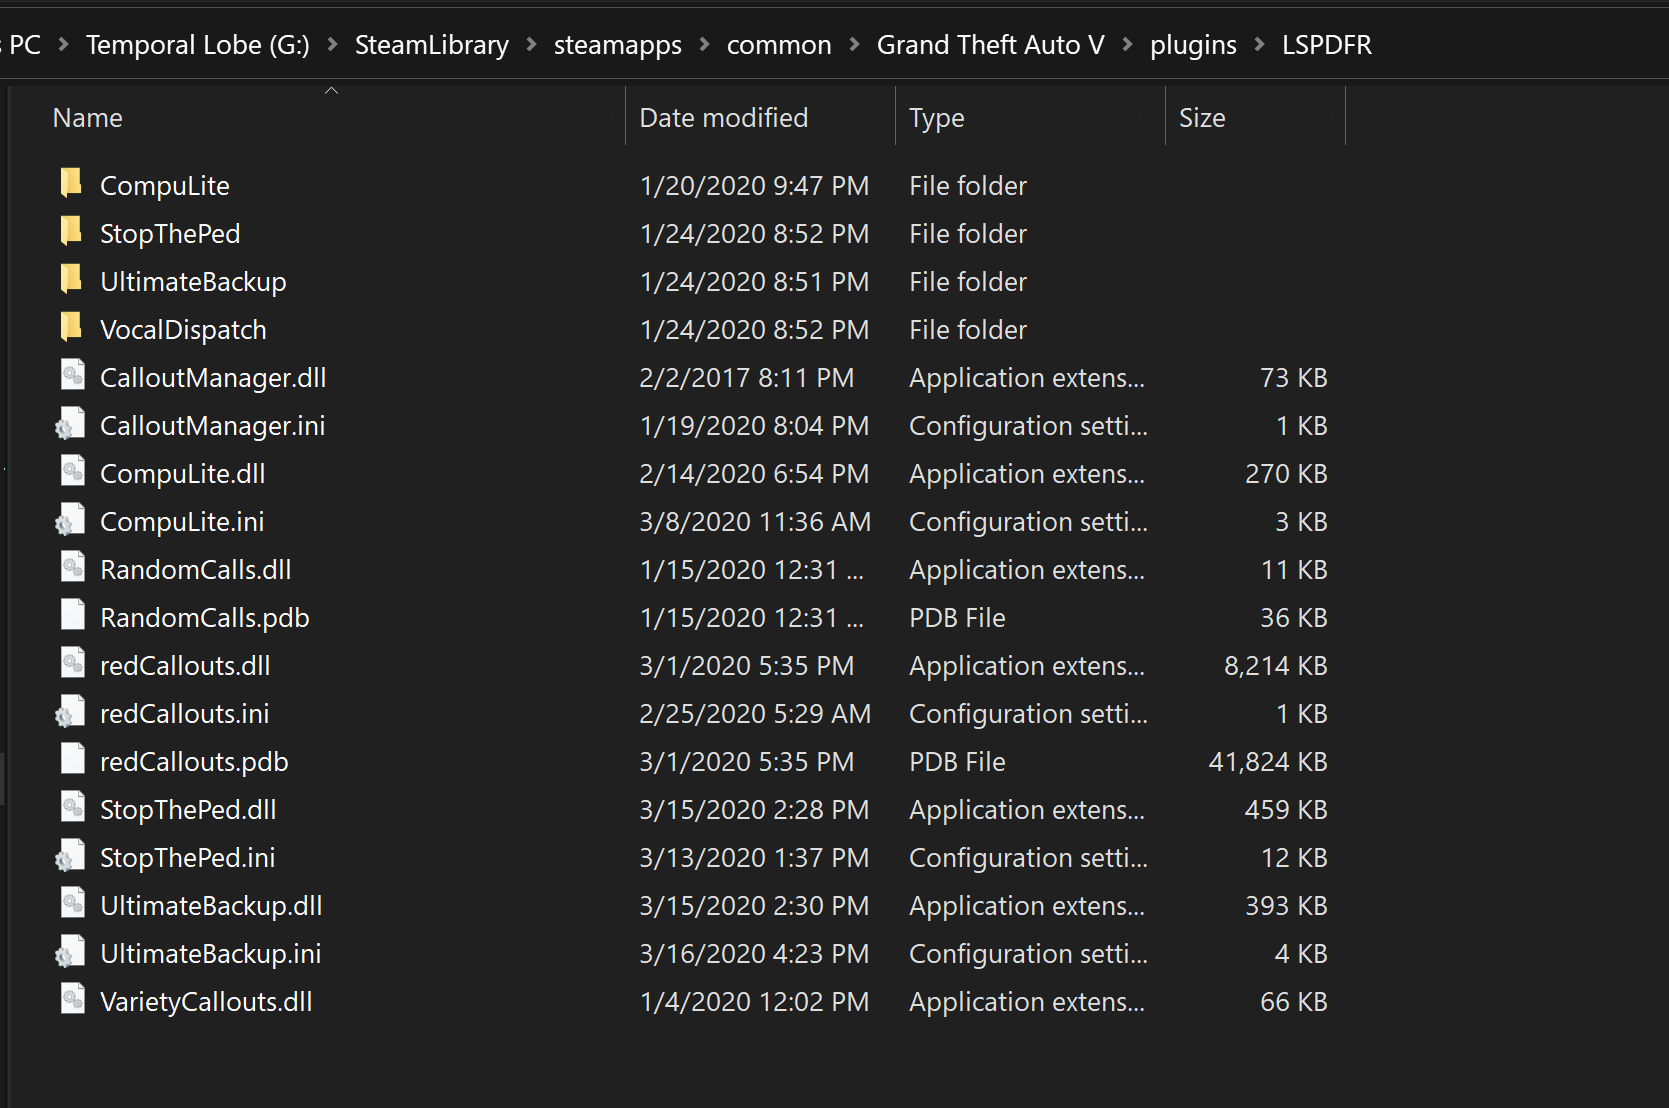Sort by the Date modified column

[723, 118]
